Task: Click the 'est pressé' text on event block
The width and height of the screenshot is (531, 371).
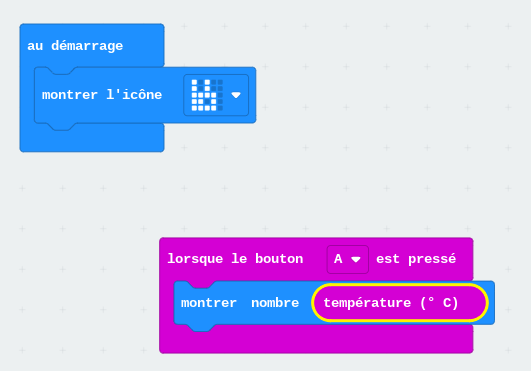Action: [416, 259]
